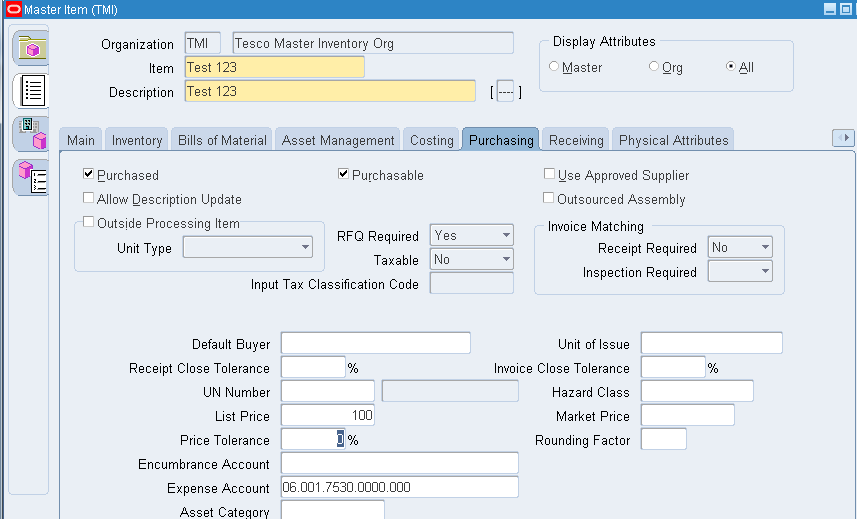
Task: Open the Physical Attributes tab
Action: tap(673, 140)
